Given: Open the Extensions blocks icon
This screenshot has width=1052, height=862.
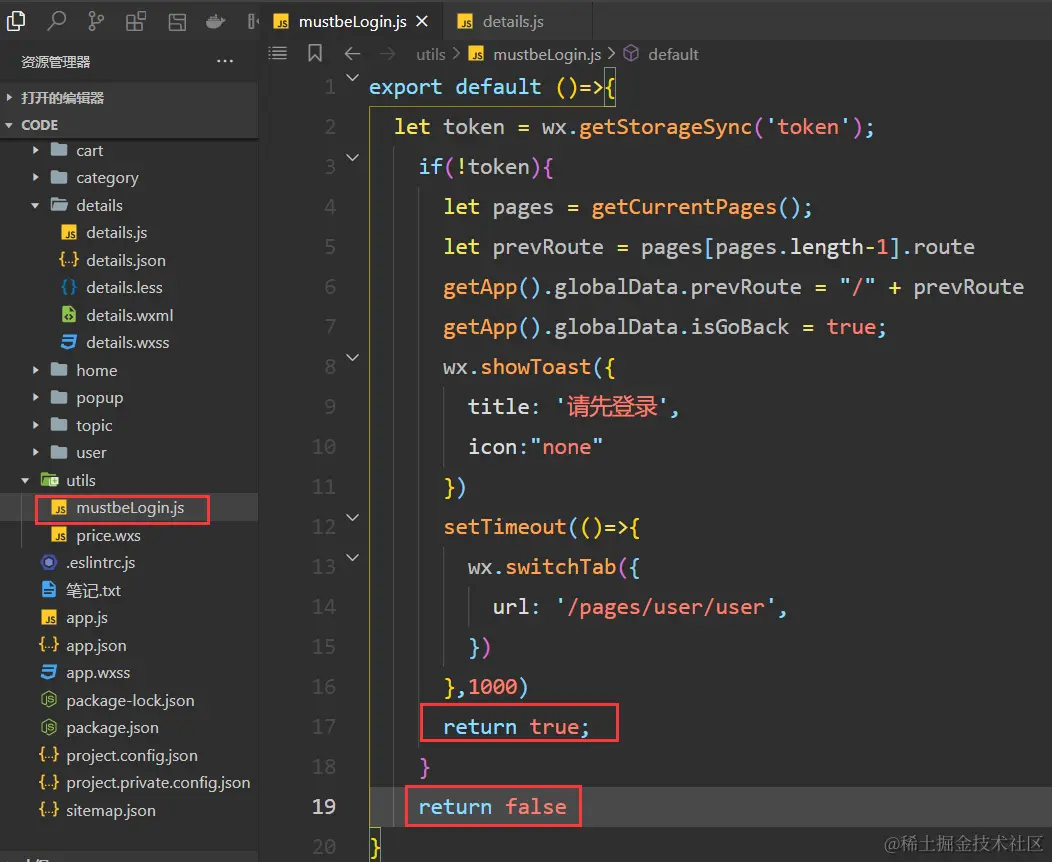Looking at the screenshot, I should [136, 21].
